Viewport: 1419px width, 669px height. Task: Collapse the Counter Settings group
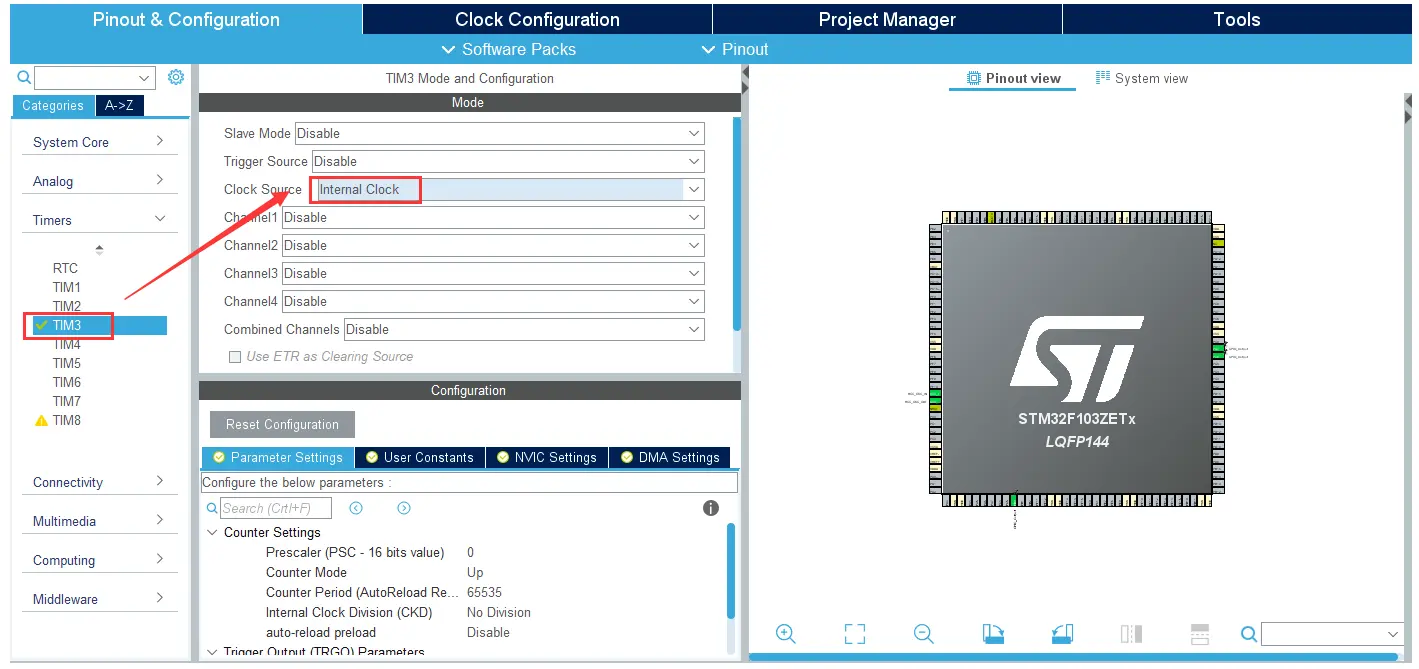click(212, 532)
